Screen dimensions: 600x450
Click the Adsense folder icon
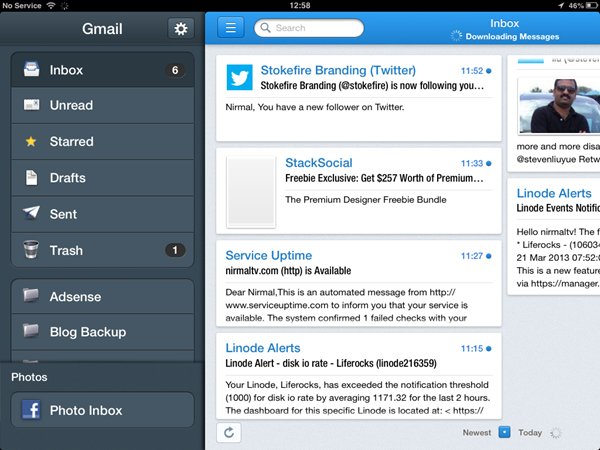tap(31, 295)
